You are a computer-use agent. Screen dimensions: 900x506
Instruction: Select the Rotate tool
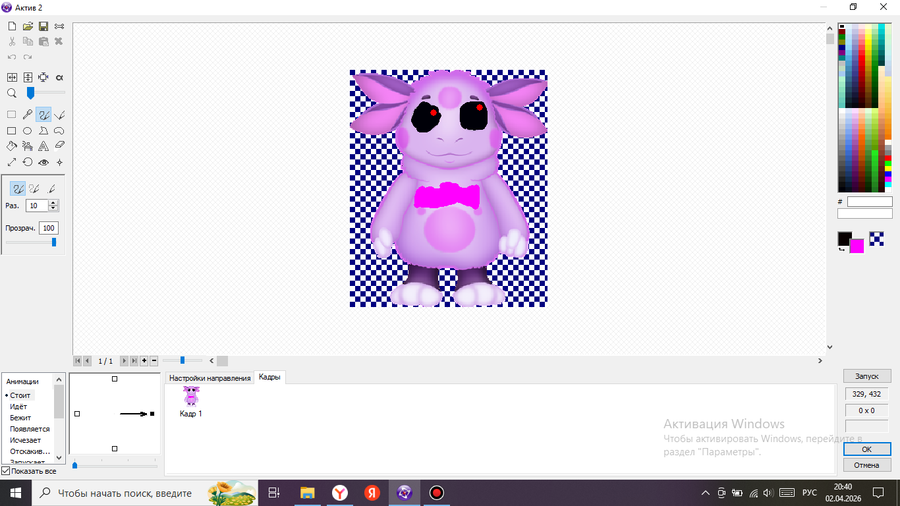coord(28,162)
